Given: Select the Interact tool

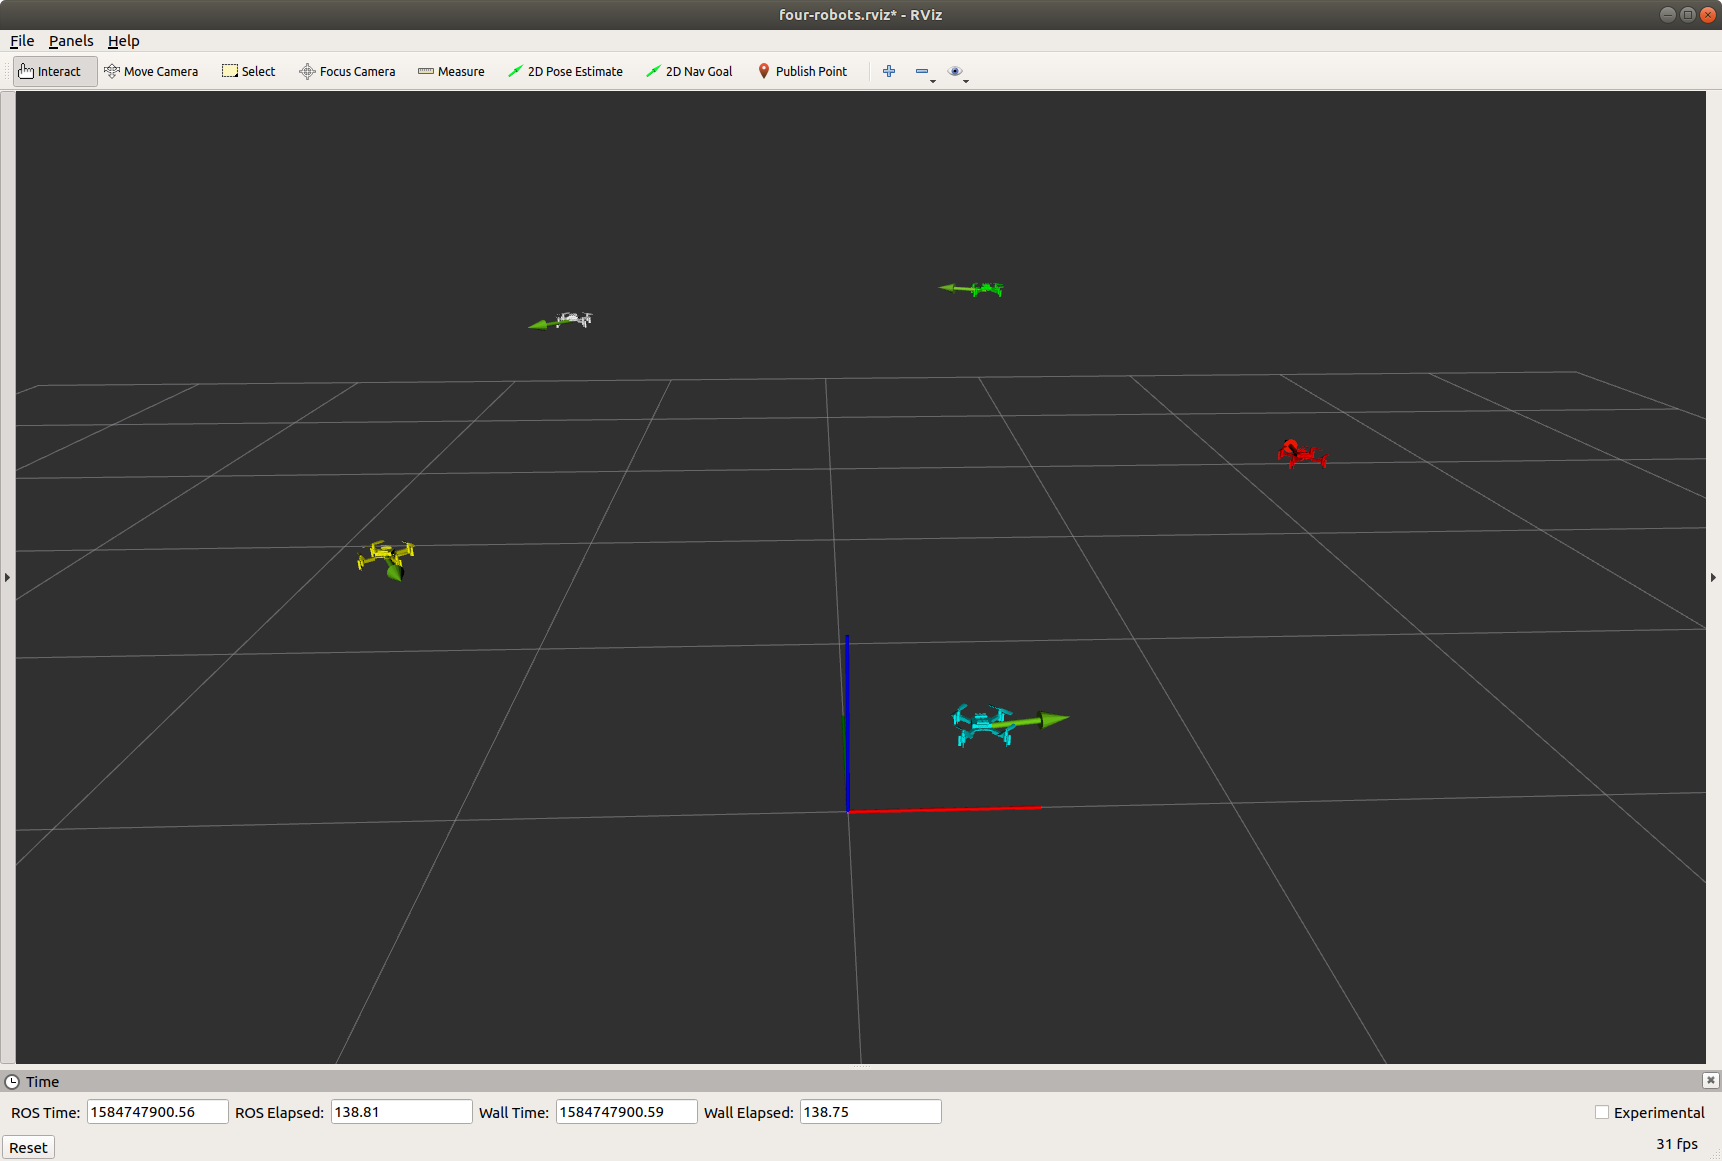Looking at the screenshot, I should click(55, 71).
